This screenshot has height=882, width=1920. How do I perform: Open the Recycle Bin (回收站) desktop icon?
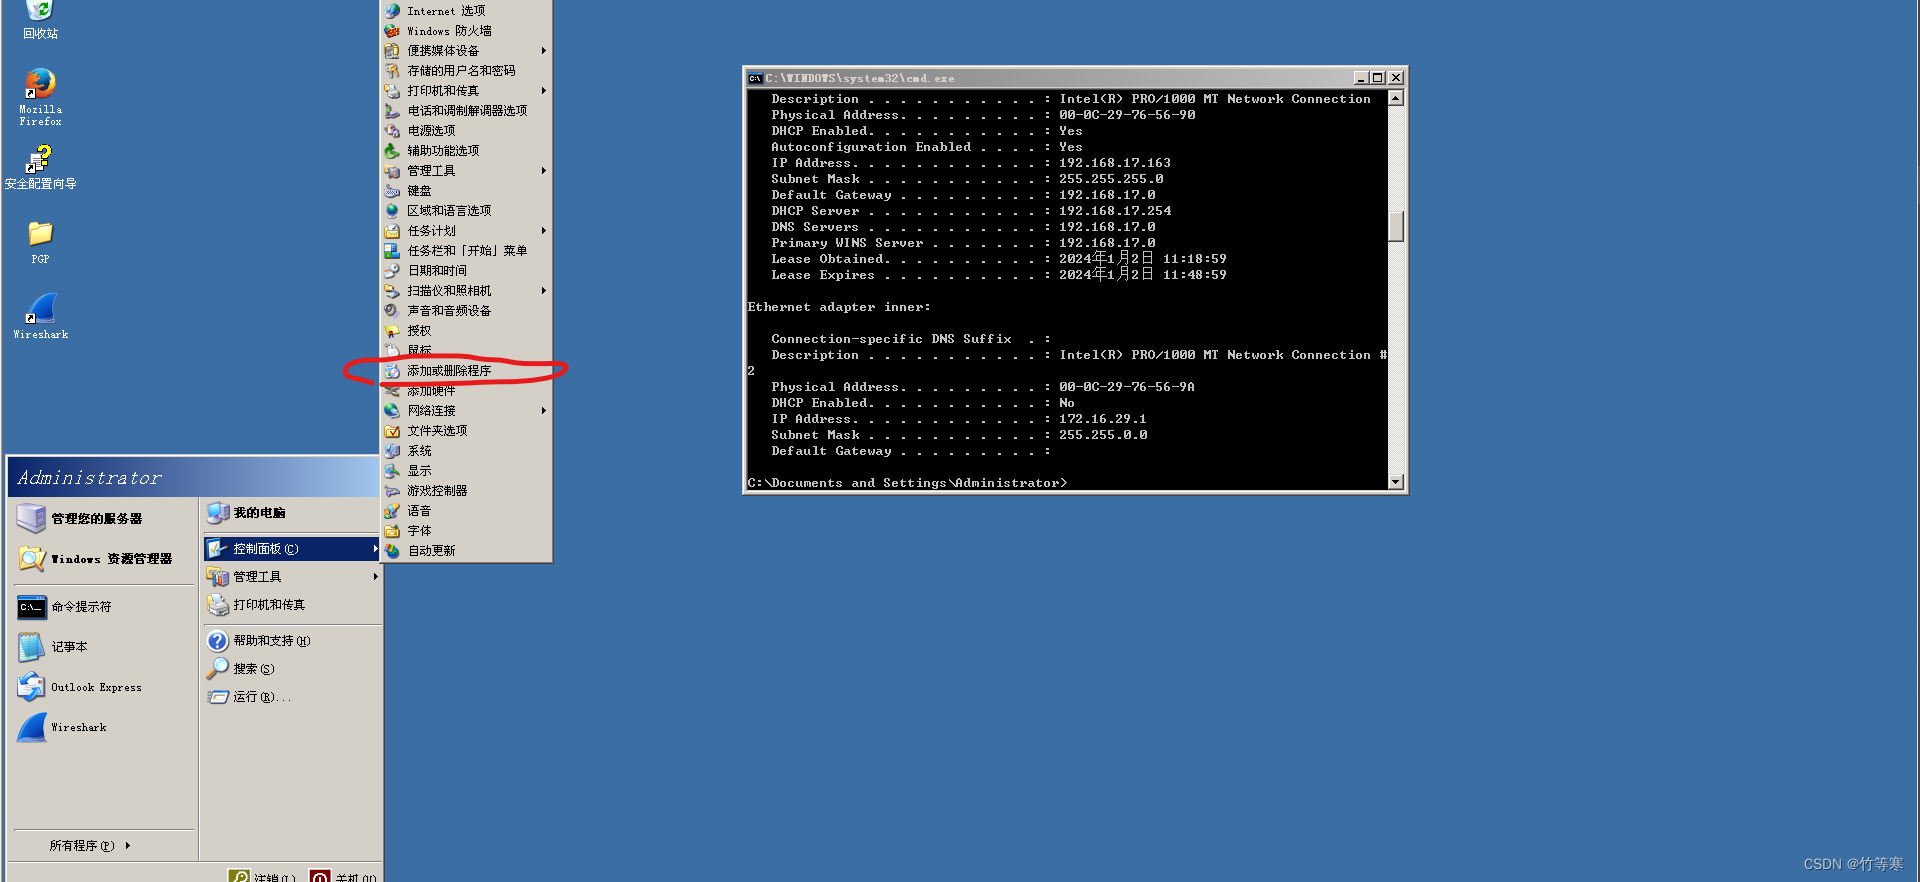(40, 20)
